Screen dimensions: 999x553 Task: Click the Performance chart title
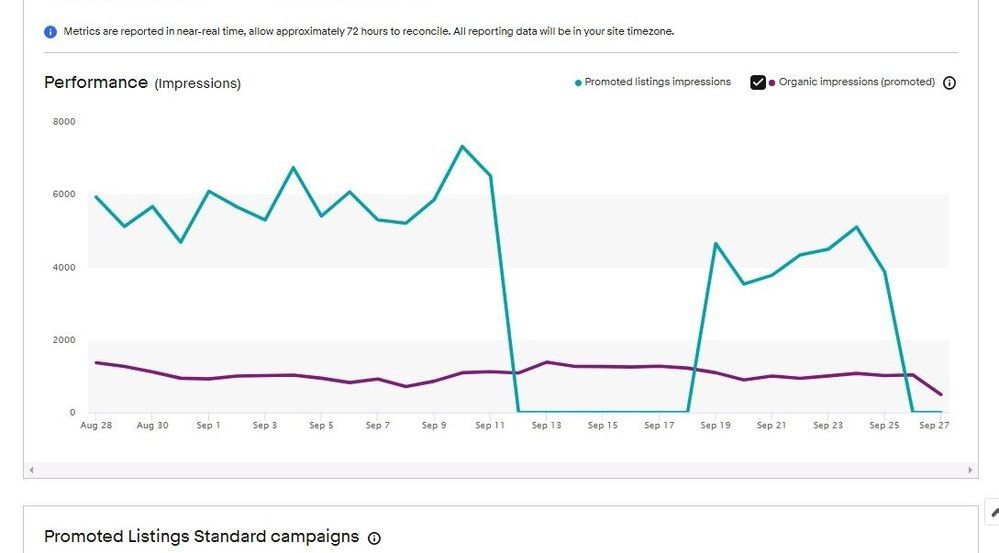96,82
